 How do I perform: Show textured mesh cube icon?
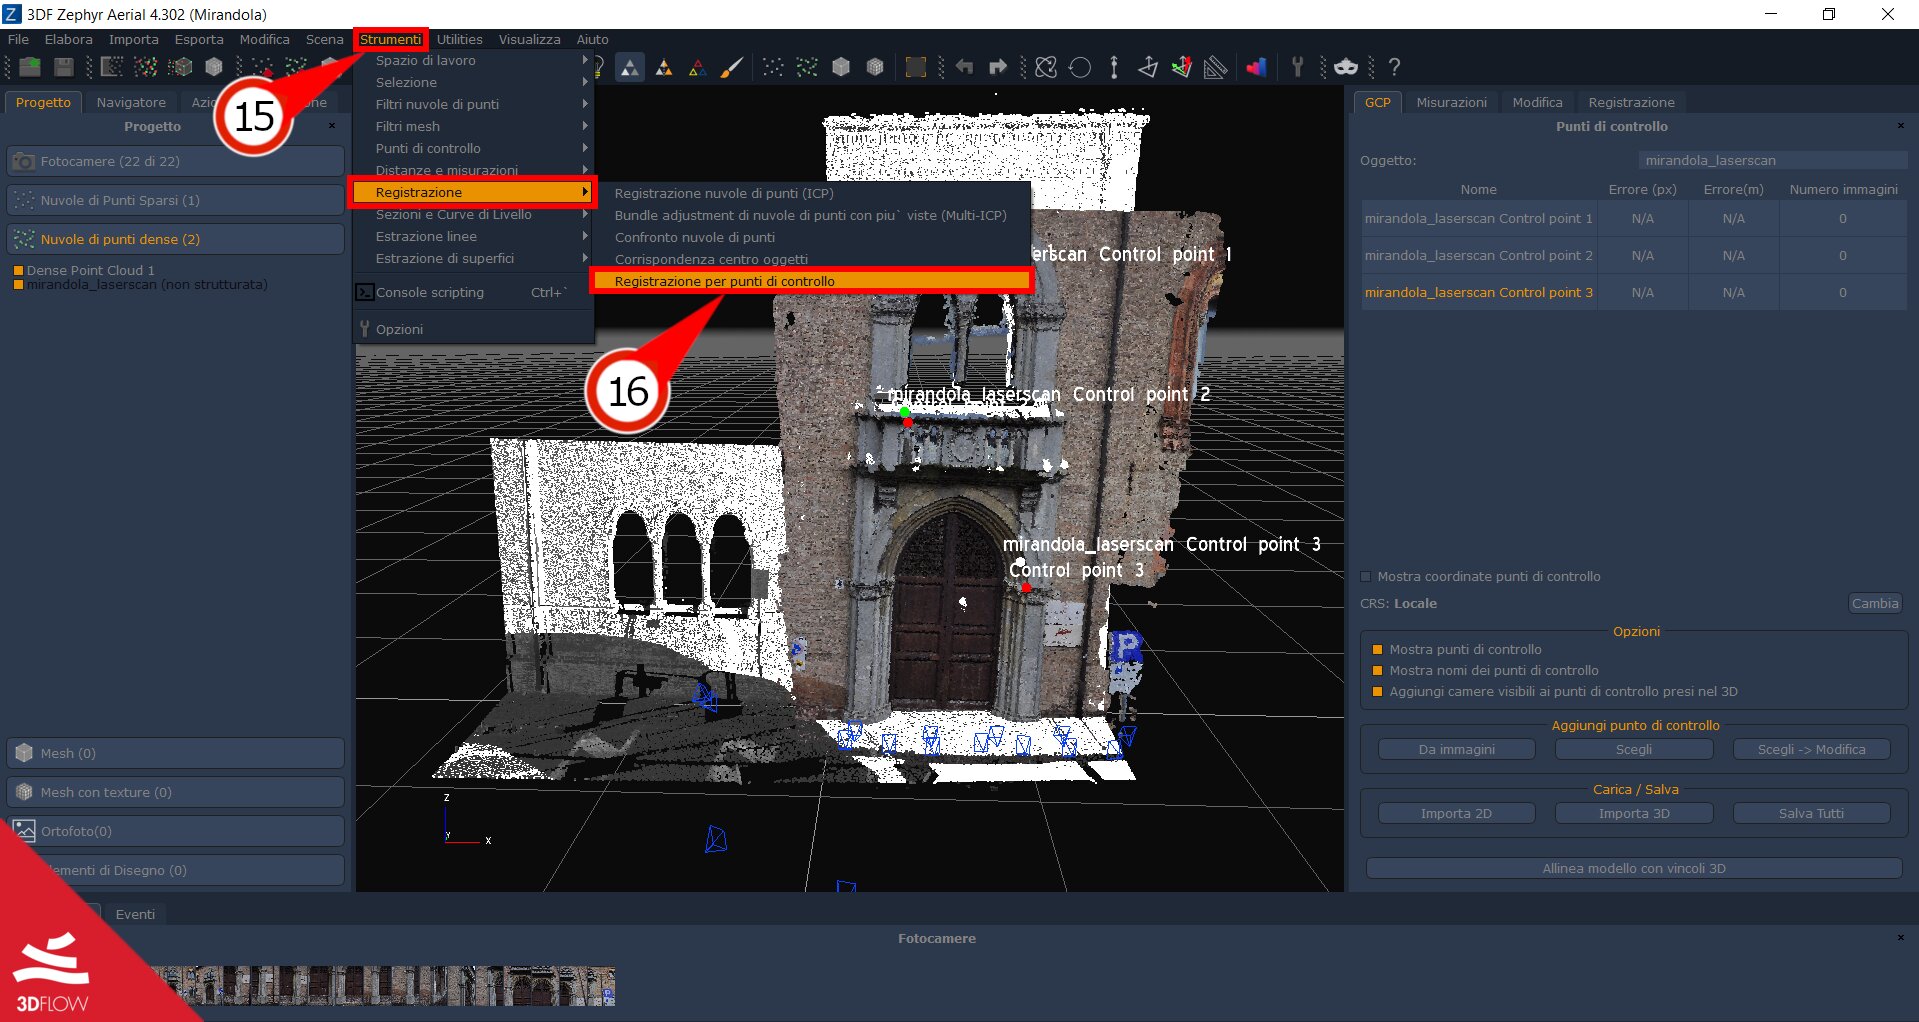pyautogui.click(x=875, y=67)
